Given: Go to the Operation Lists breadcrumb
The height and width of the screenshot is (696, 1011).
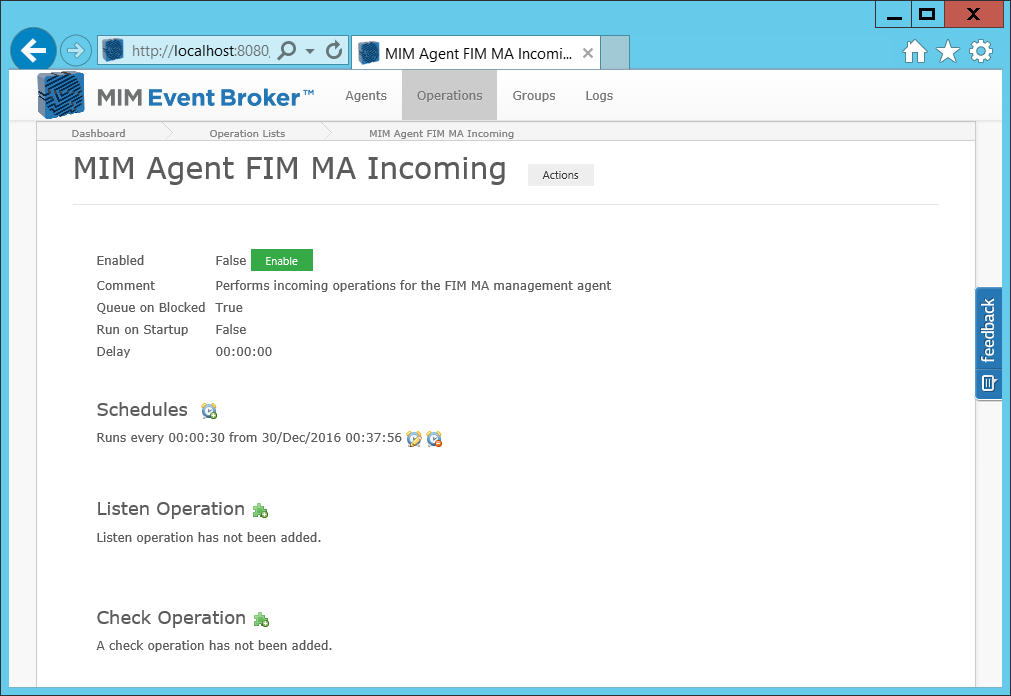Looking at the screenshot, I should tap(247, 134).
